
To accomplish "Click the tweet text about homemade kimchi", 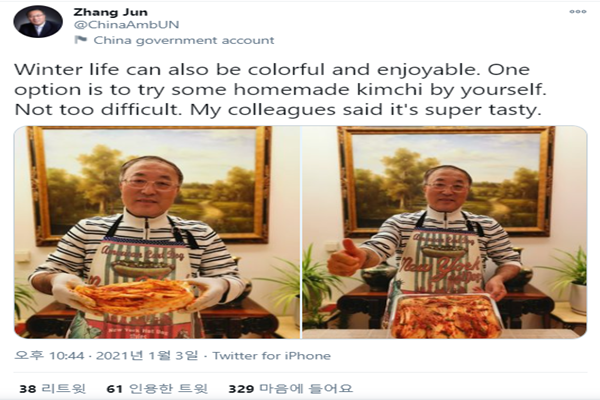I will (x=280, y=90).
